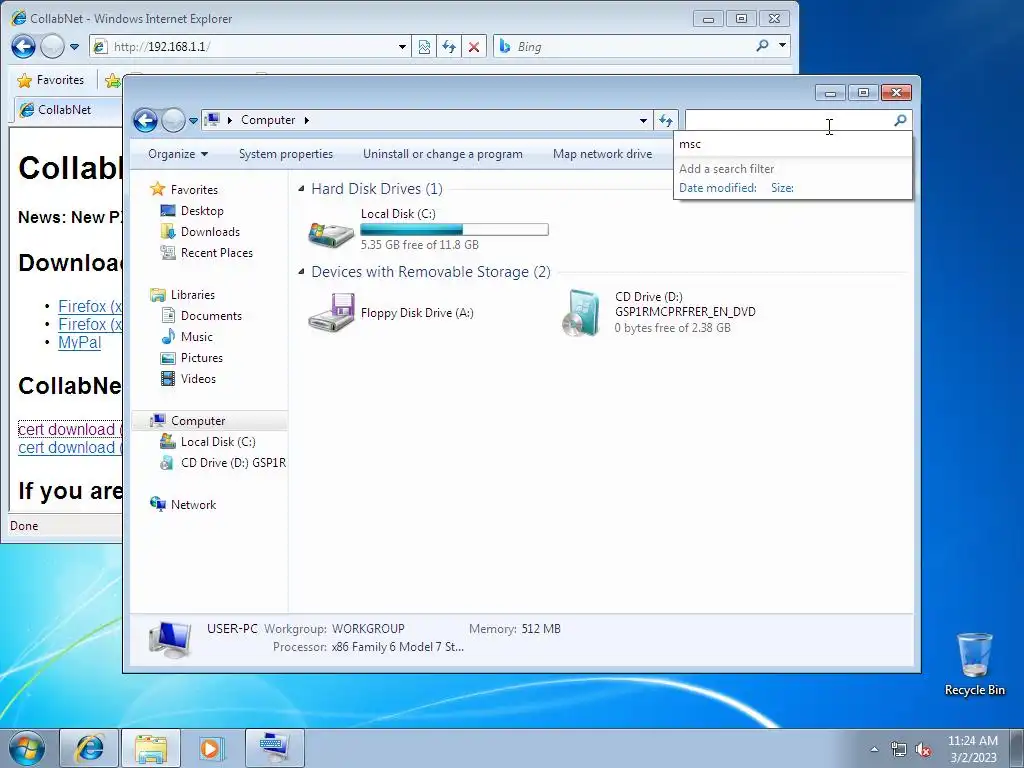
Task: Click Windows Media Player taskbar icon
Action: [x=210, y=748]
